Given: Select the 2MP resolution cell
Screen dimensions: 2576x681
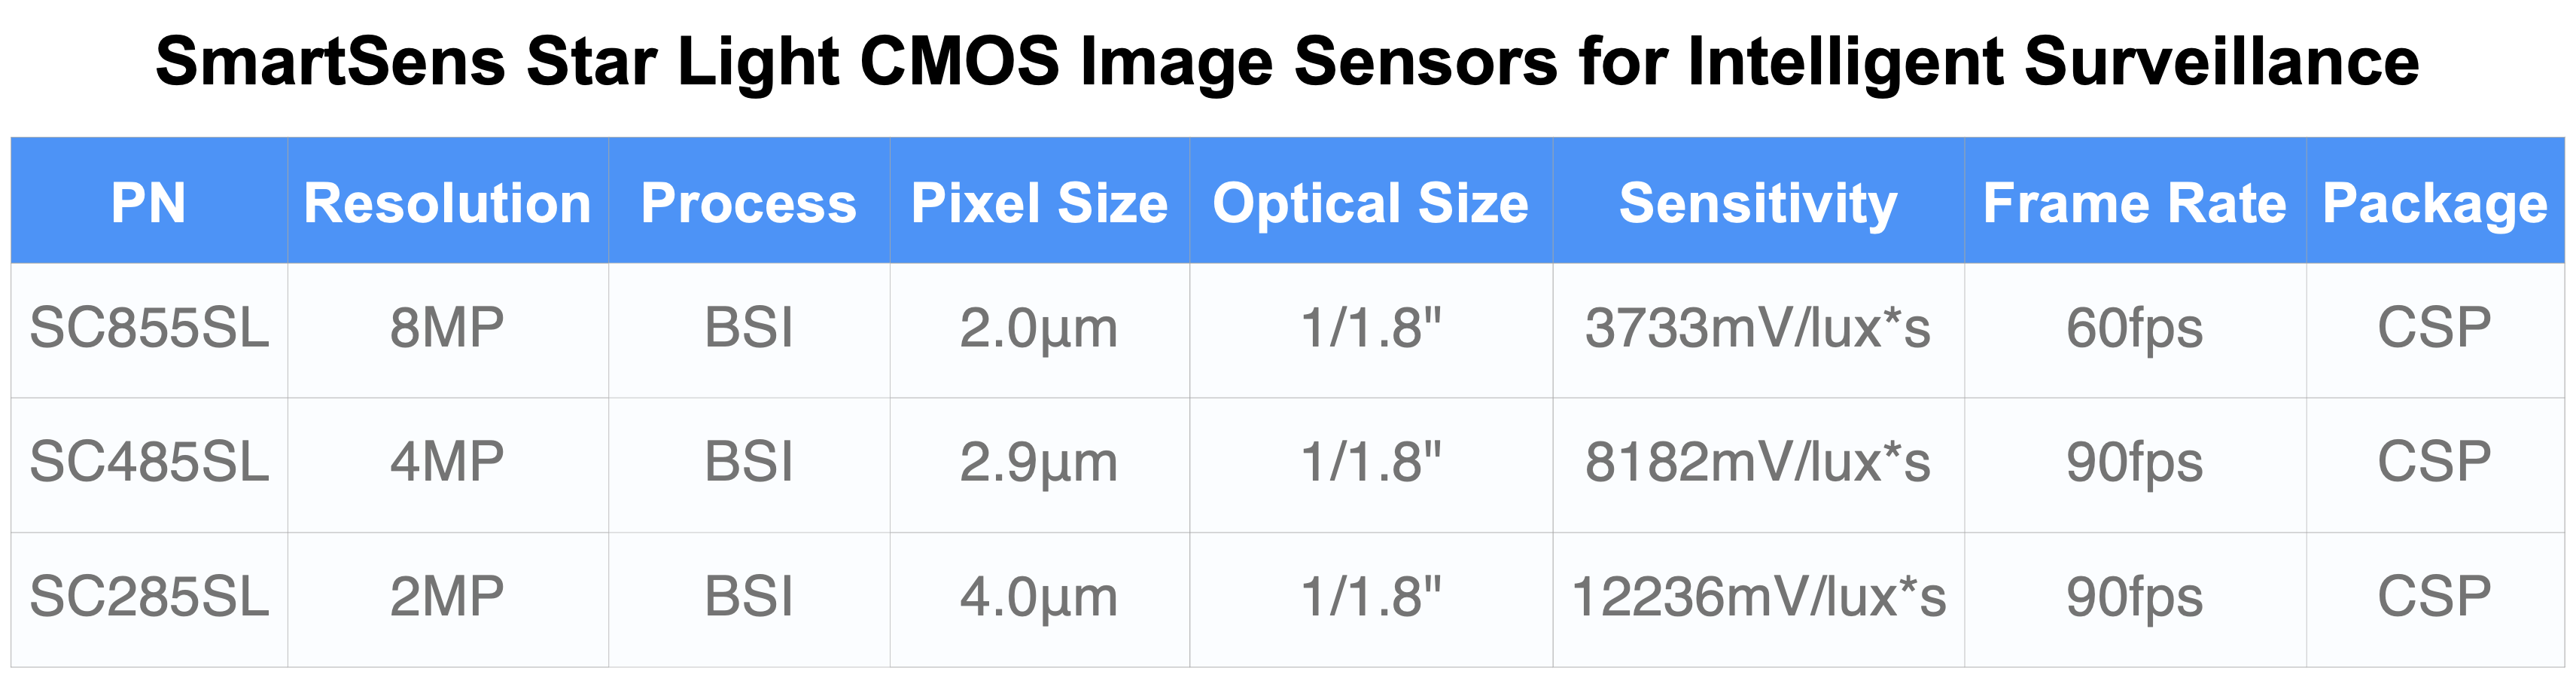Looking at the screenshot, I should (448, 599).
